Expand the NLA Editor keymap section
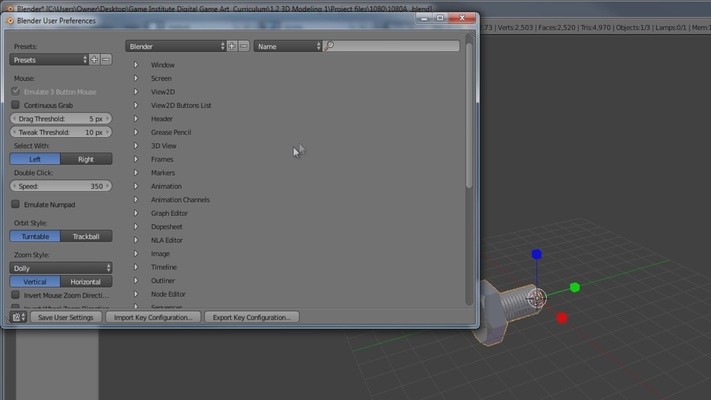The width and height of the screenshot is (711, 400). pos(136,240)
